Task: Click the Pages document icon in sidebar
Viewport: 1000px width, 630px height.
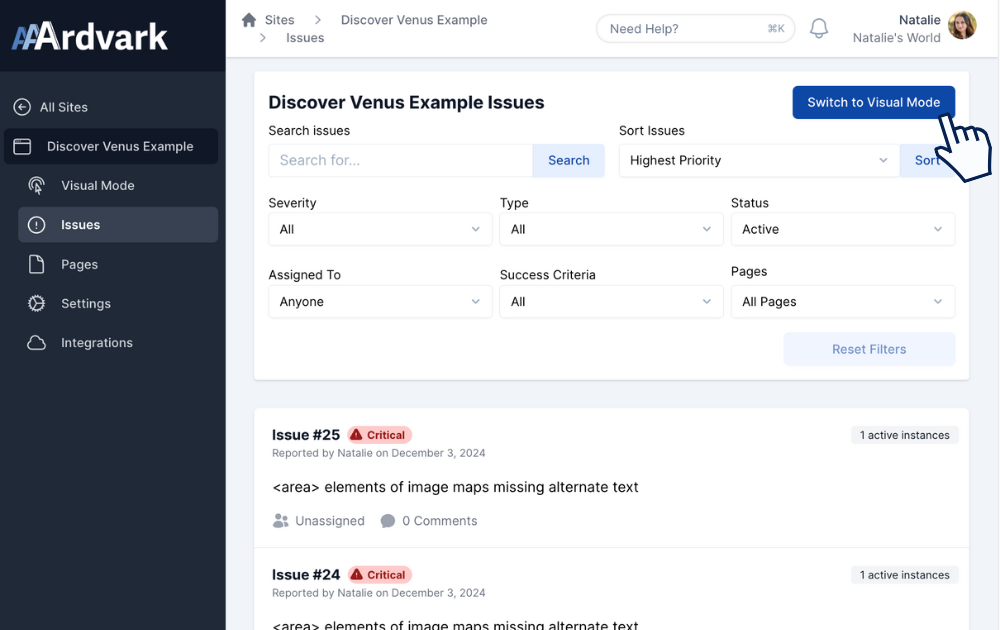Action: click(x=37, y=264)
